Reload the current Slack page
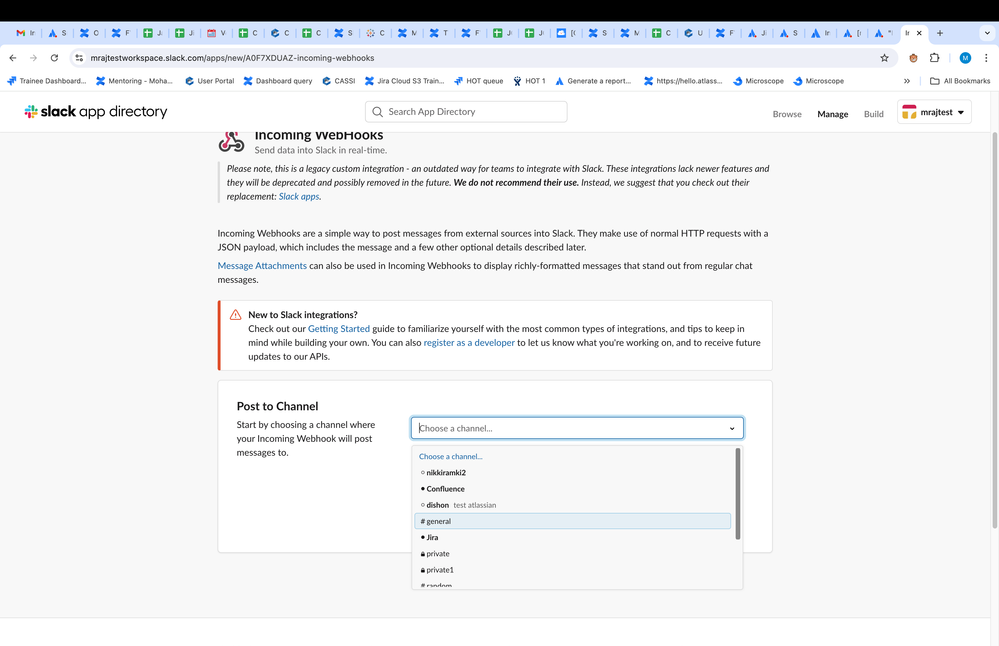Screen dimensions: 999x646 [x=54, y=58]
